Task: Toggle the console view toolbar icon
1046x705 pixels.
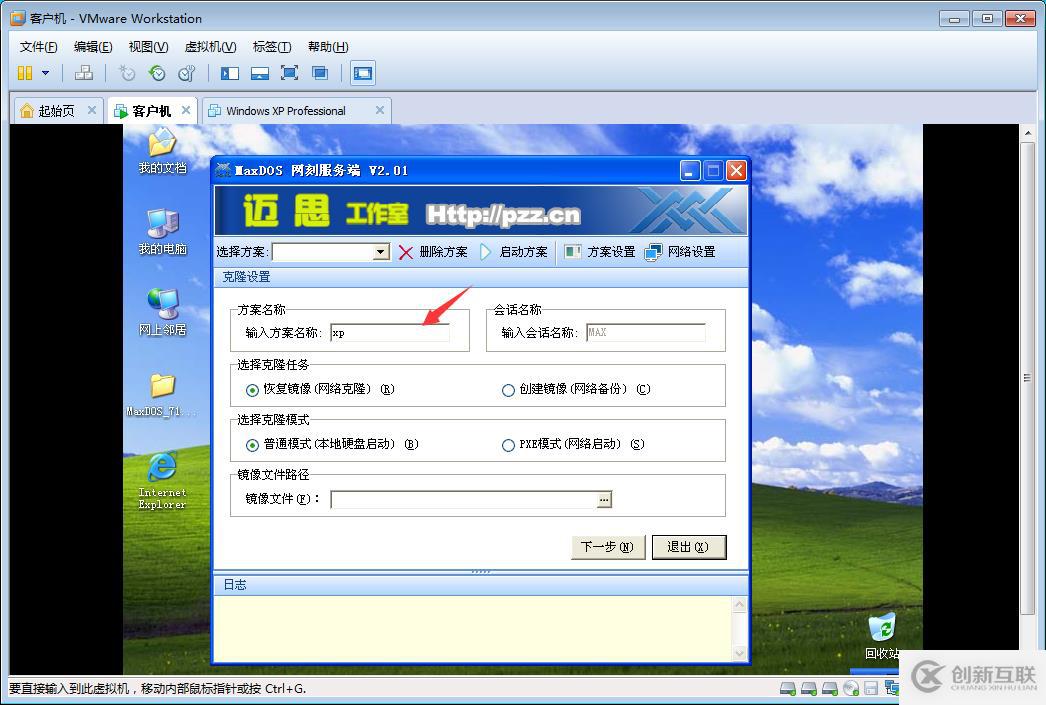Action: pyautogui.click(x=363, y=73)
